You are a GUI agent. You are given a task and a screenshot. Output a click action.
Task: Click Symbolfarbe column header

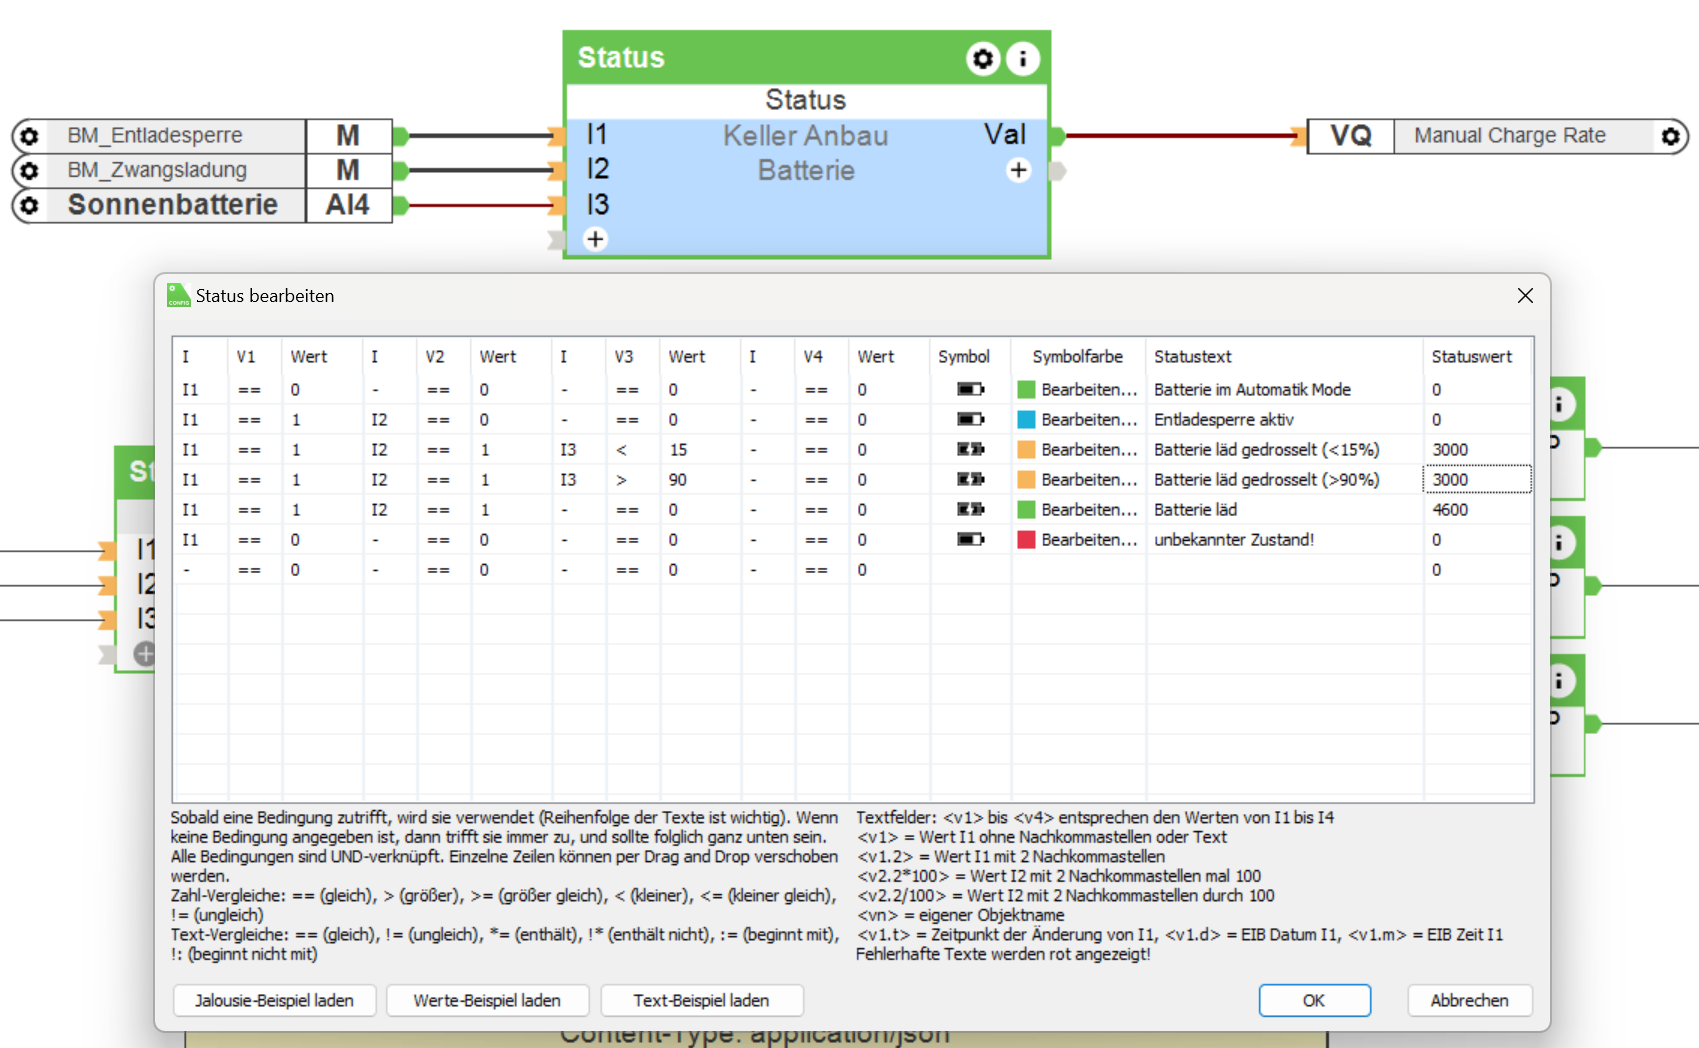point(1077,357)
